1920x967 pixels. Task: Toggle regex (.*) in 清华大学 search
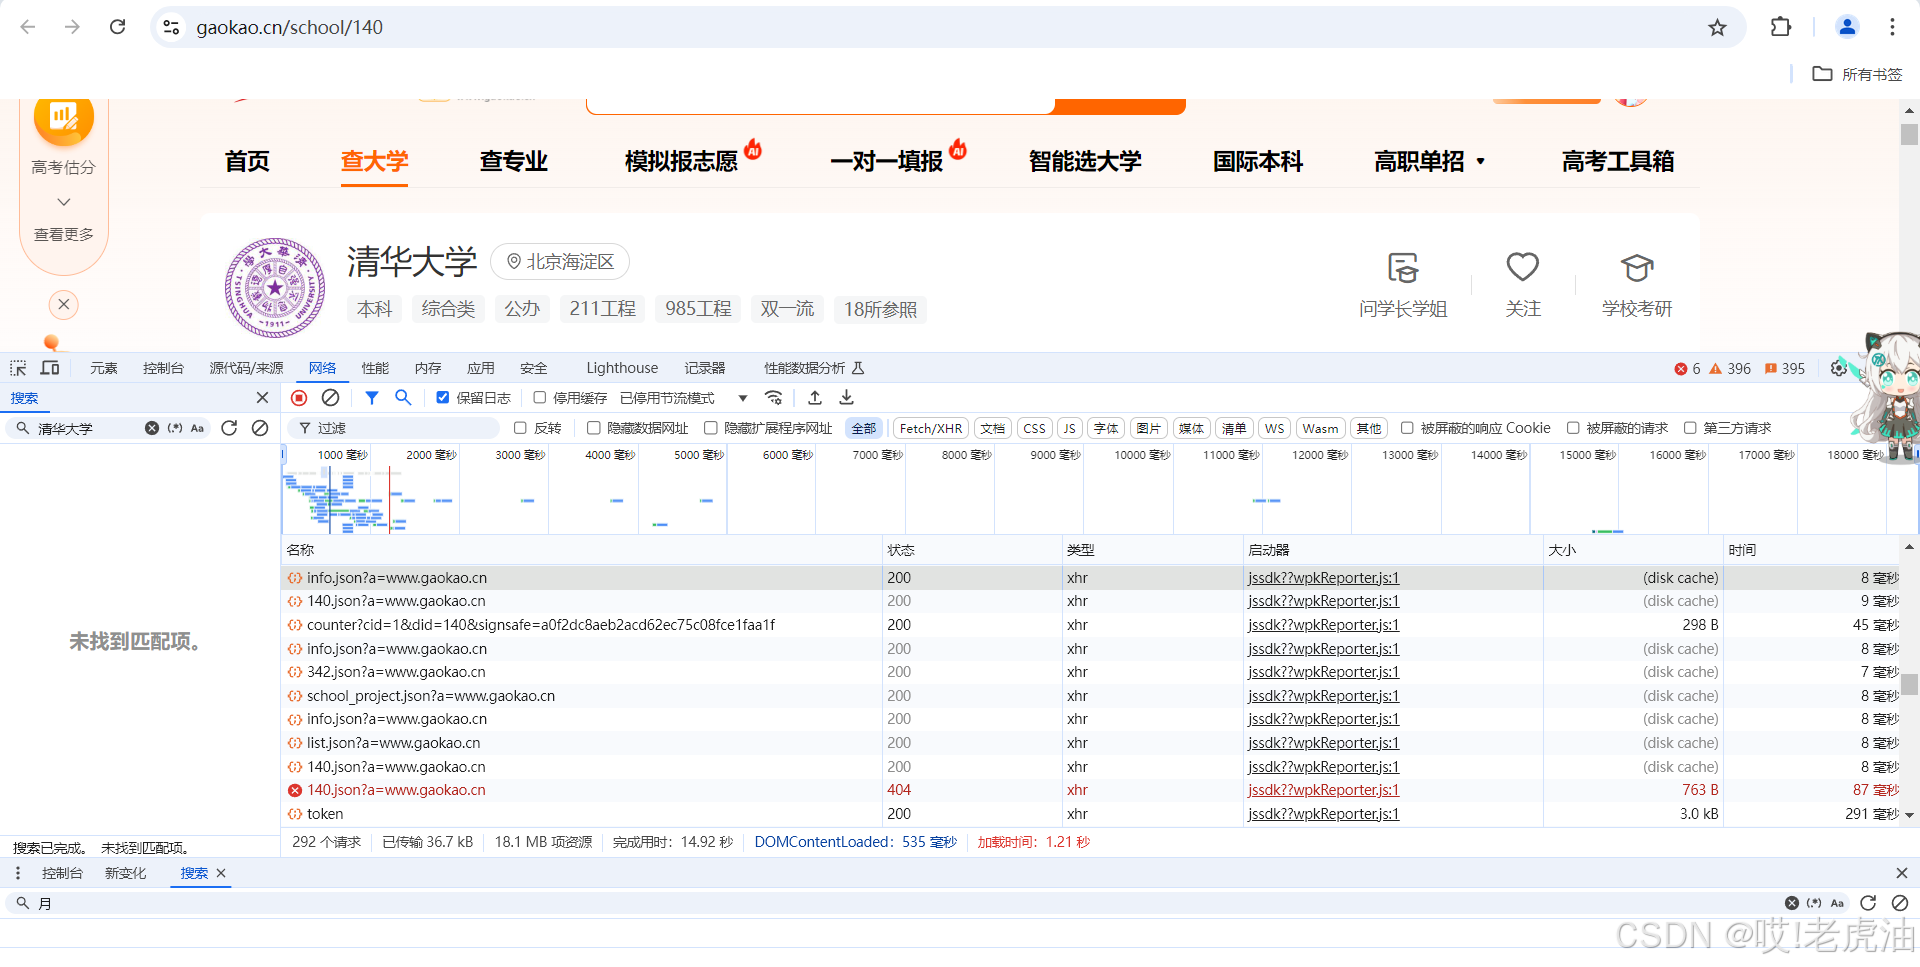tap(175, 428)
